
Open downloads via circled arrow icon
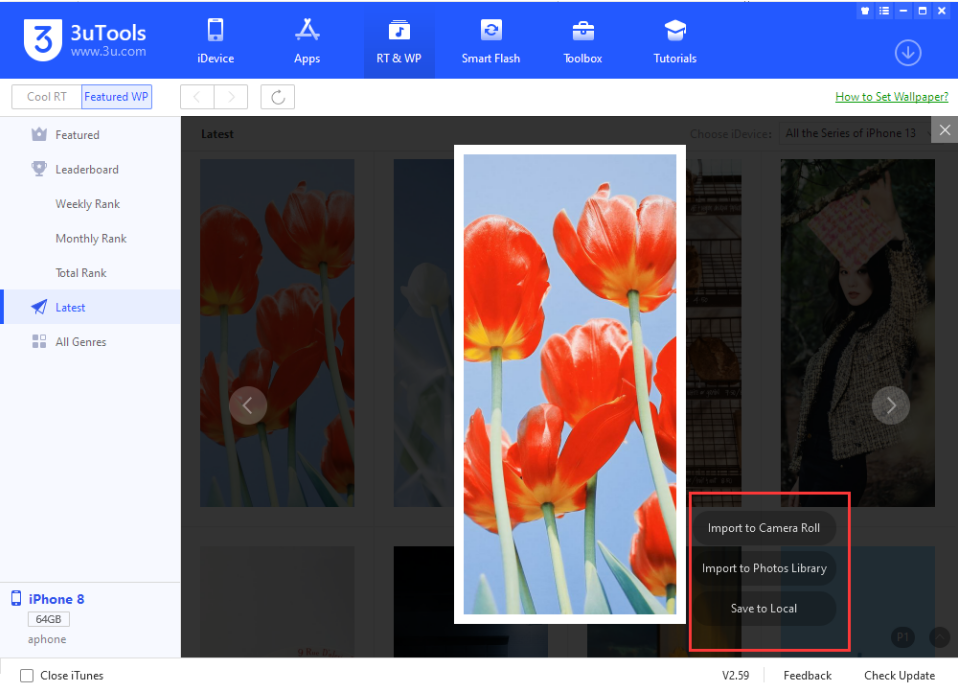907,53
